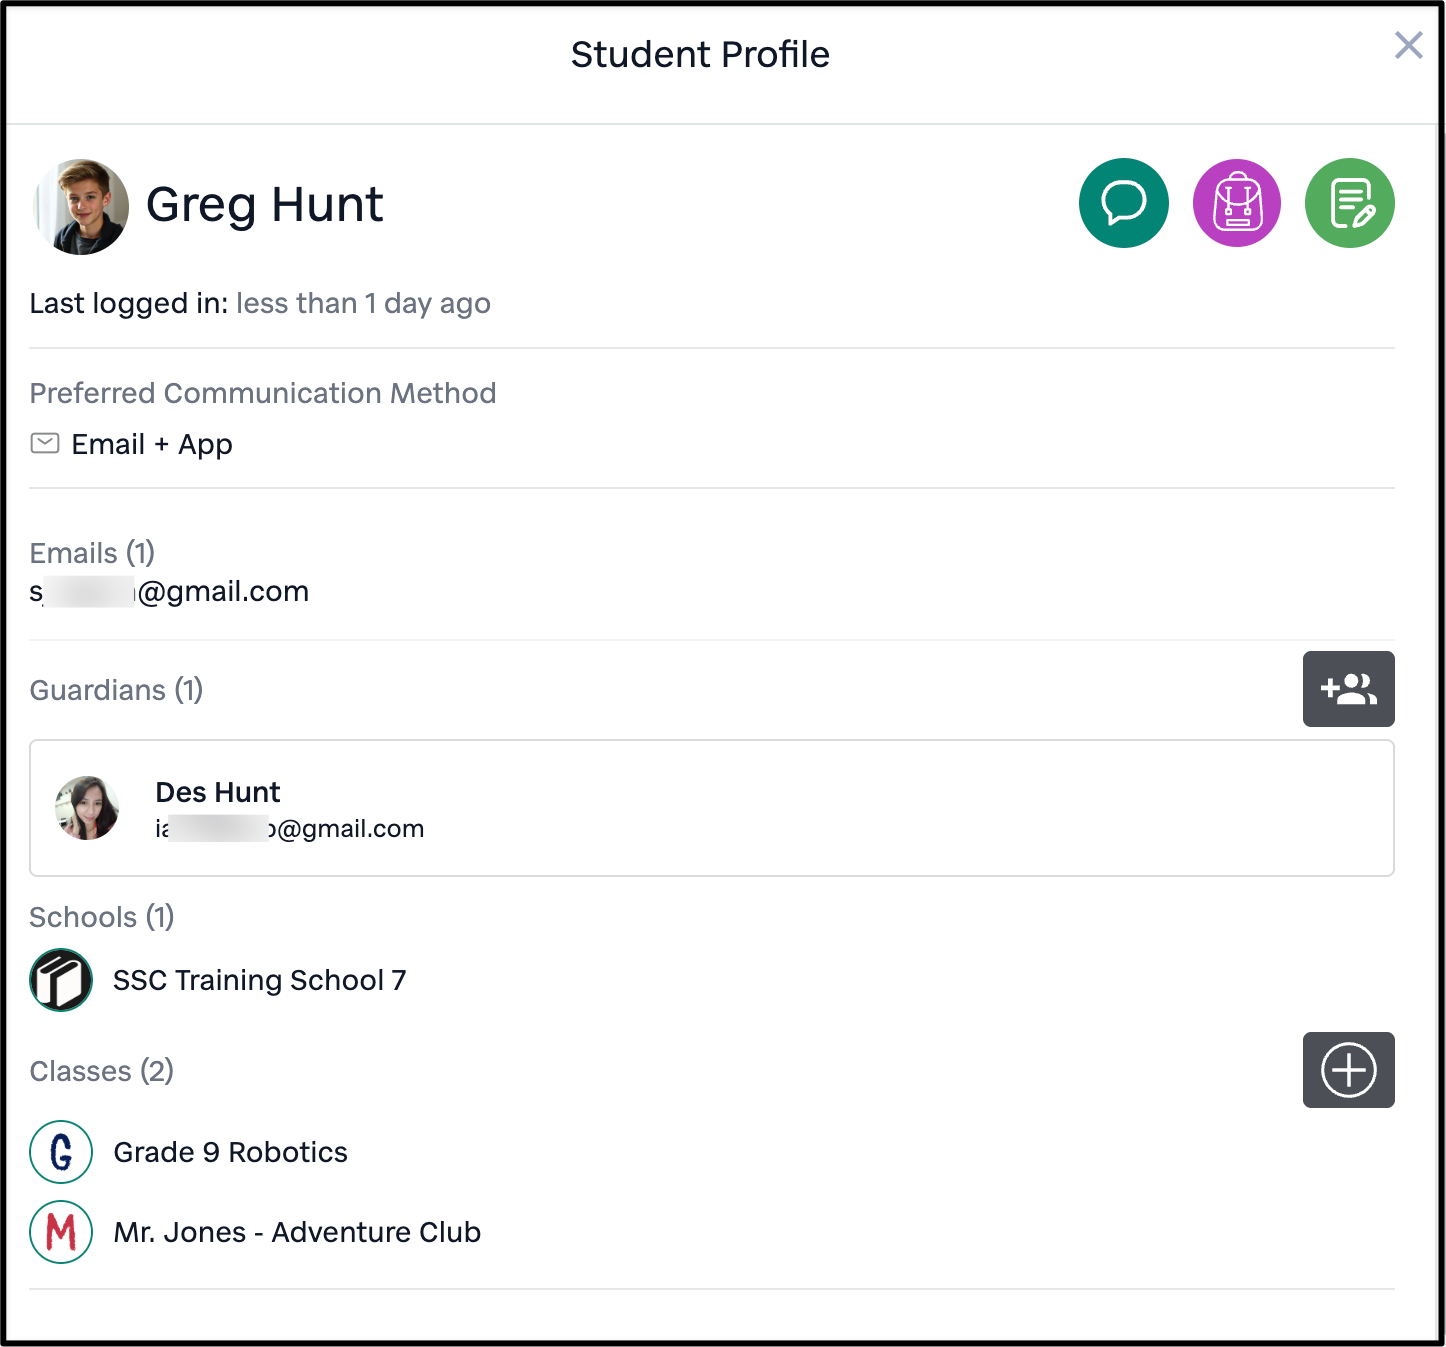Select SSC Training School 7 name
Viewport: 1446px width, 1347px height.
tap(260, 980)
